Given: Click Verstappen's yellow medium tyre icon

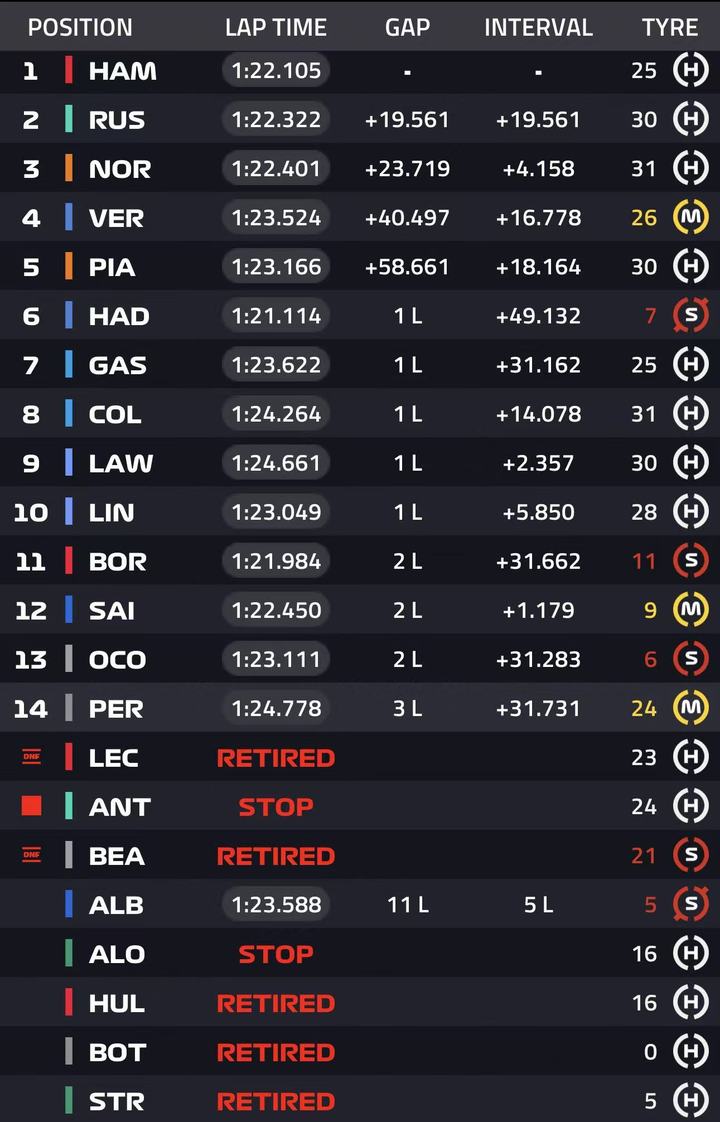Looking at the screenshot, I should click(x=691, y=218).
